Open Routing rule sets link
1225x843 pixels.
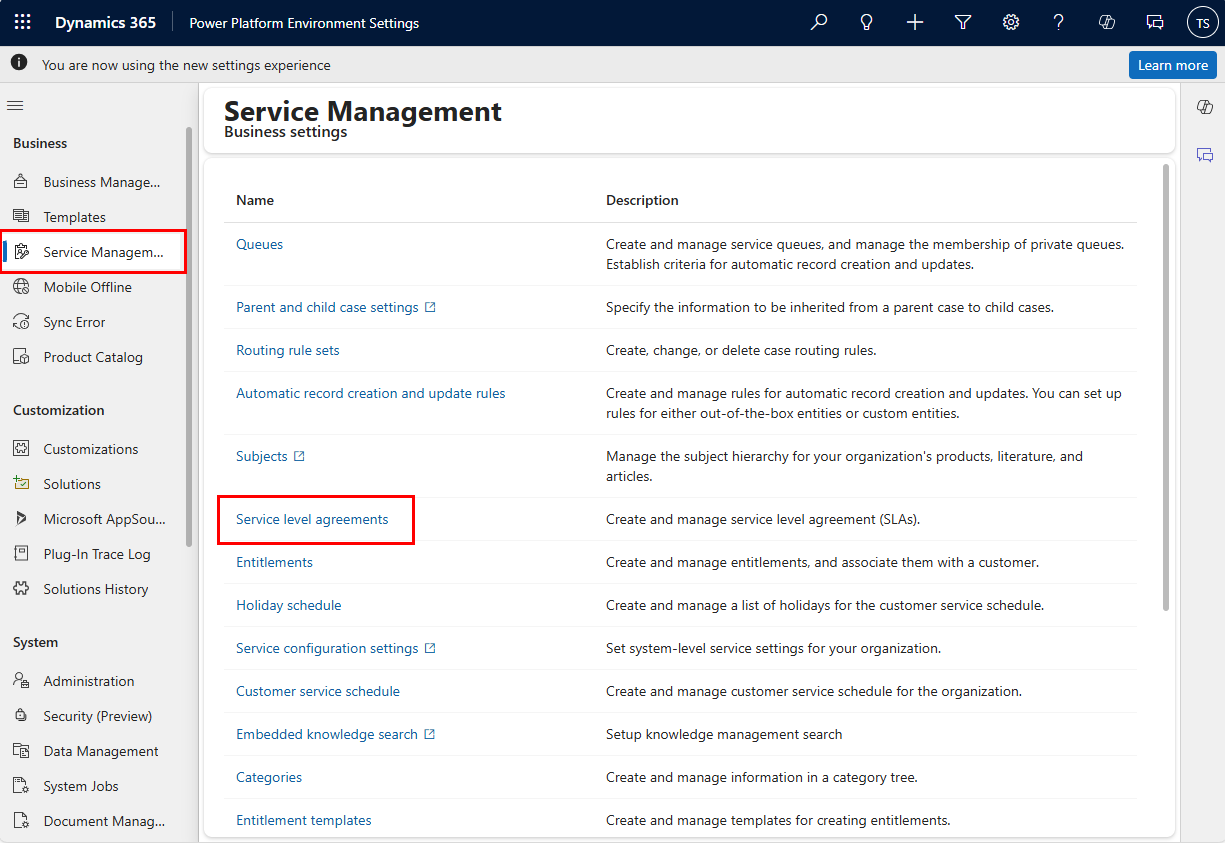click(288, 350)
